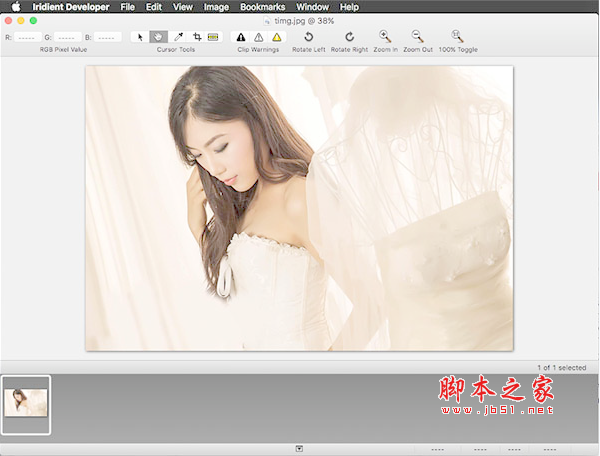This screenshot has width=600, height=456.
Task: Select the timg.jpg thumbnail in filmstrip
Action: pos(26,404)
